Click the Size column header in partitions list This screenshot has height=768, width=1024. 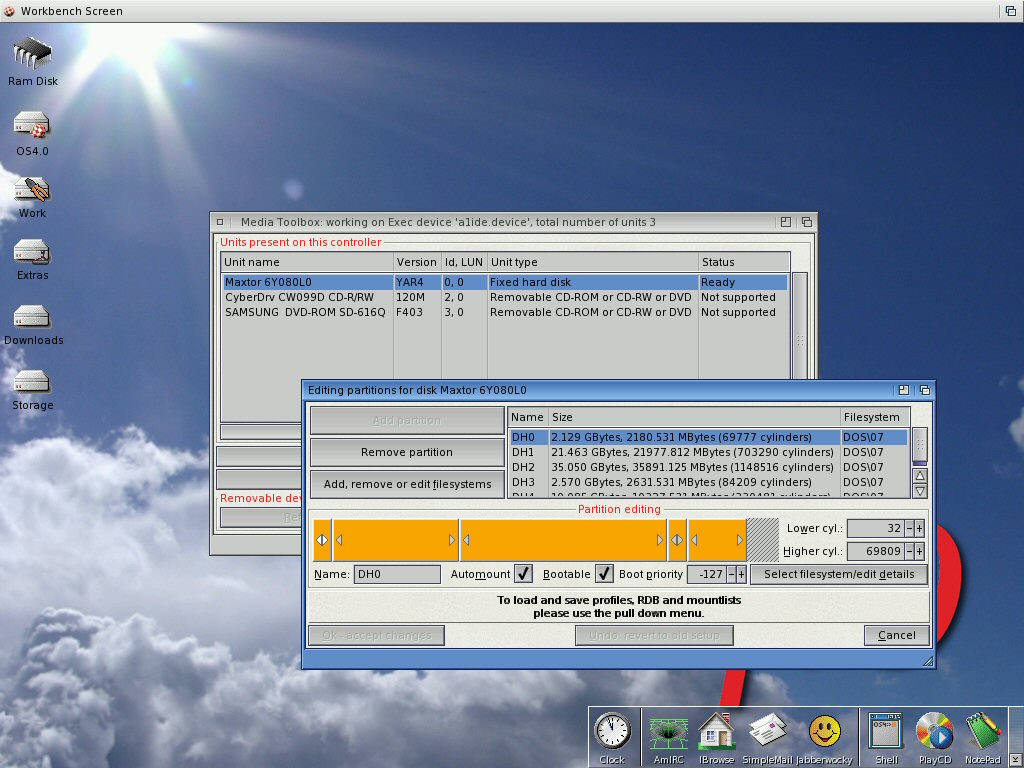point(694,417)
